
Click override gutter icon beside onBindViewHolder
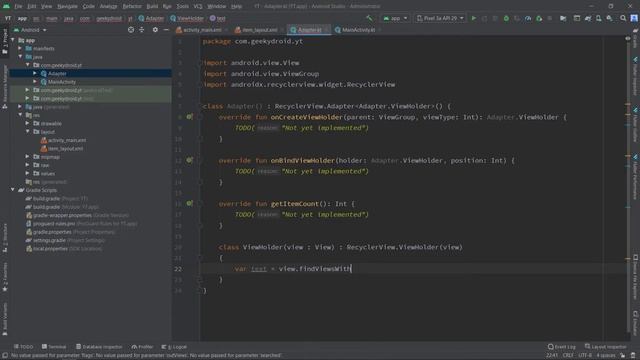[189, 160]
